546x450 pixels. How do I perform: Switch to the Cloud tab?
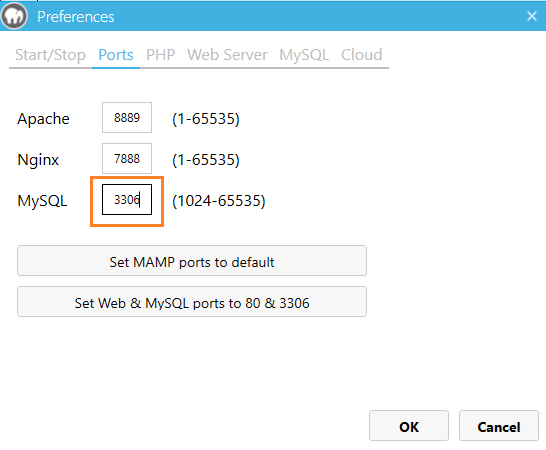coord(361,55)
